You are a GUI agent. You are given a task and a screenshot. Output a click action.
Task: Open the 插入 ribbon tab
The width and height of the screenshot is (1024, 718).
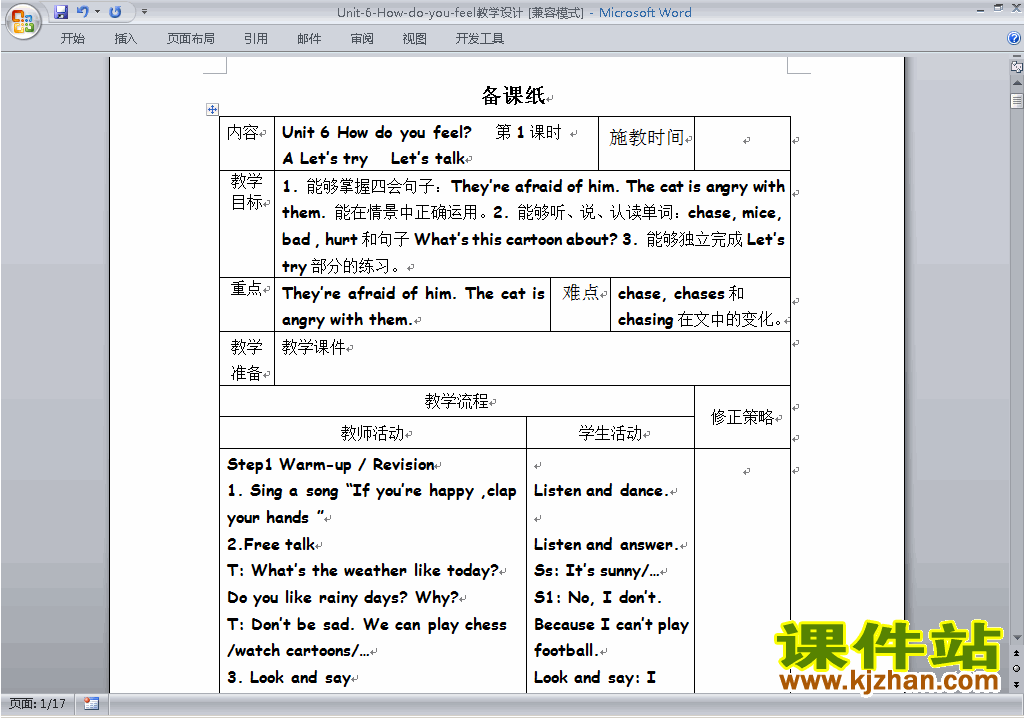tap(125, 39)
